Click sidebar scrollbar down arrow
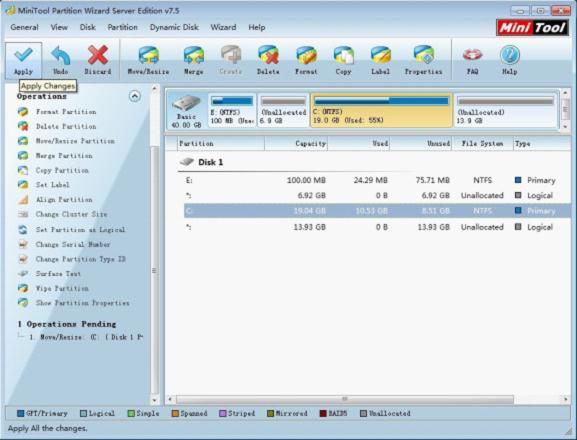The image size is (577, 440). tap(155, 400)
